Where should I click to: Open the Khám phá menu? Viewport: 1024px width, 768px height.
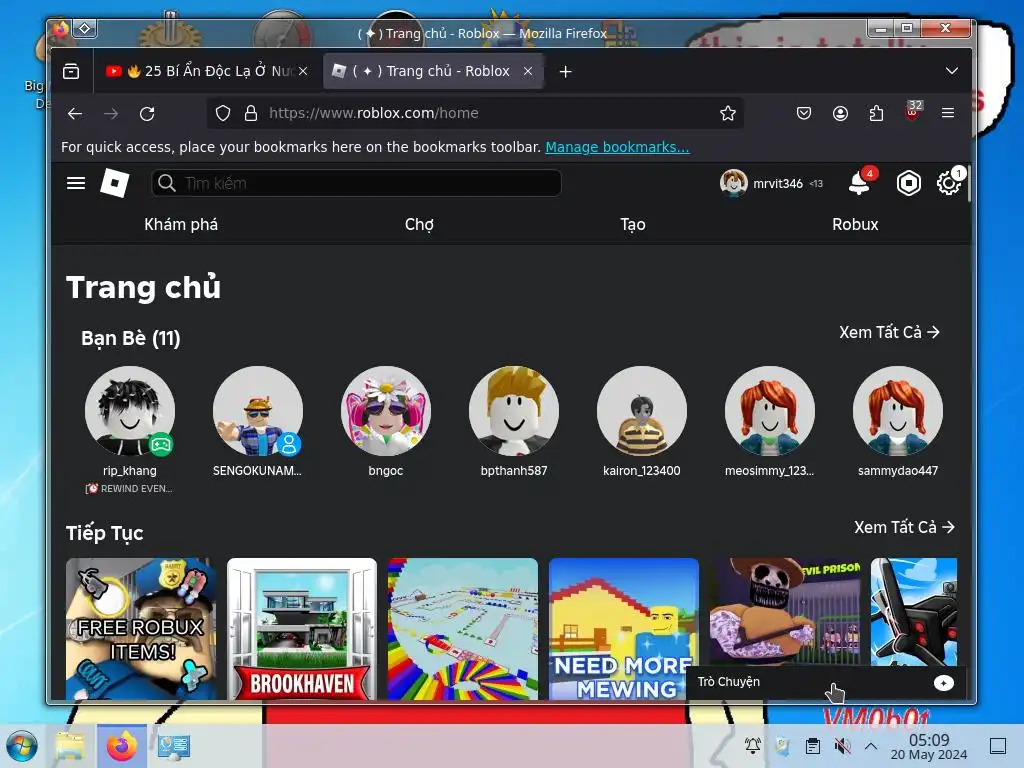181,225
